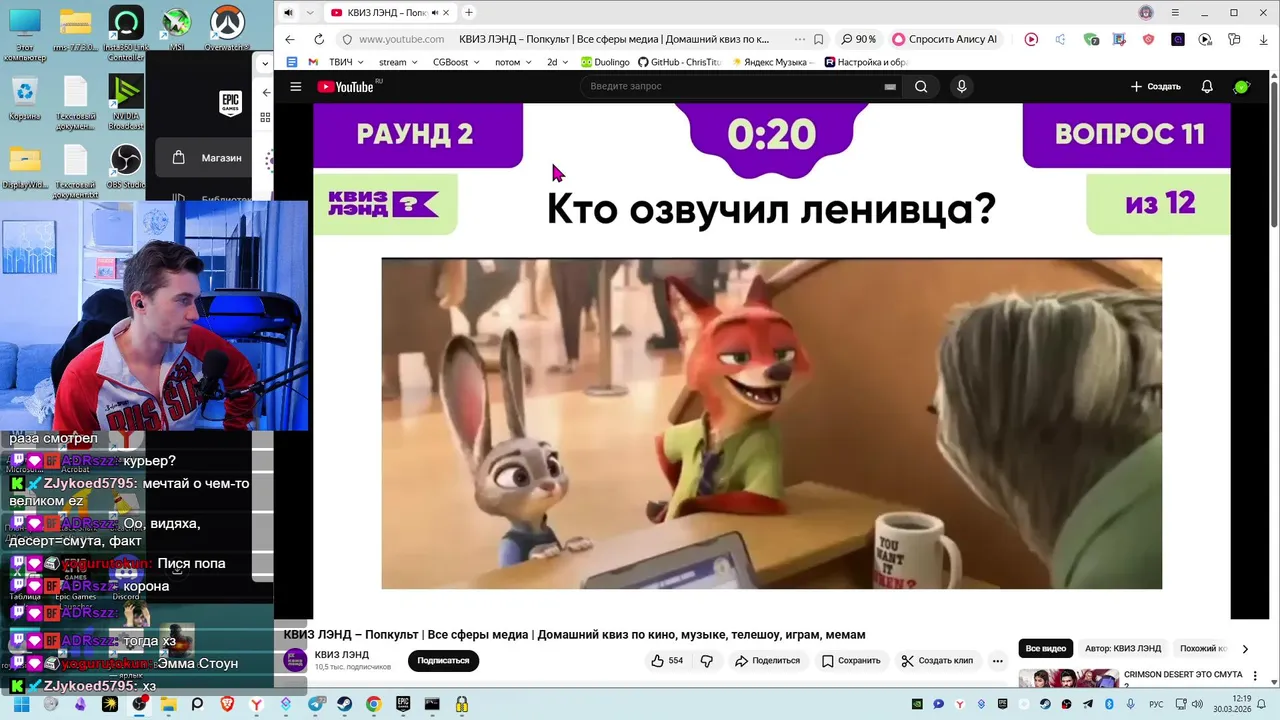Open the Gmail bookmark icon
This screenshot has height=720, width=1280.
pos(313,62)
